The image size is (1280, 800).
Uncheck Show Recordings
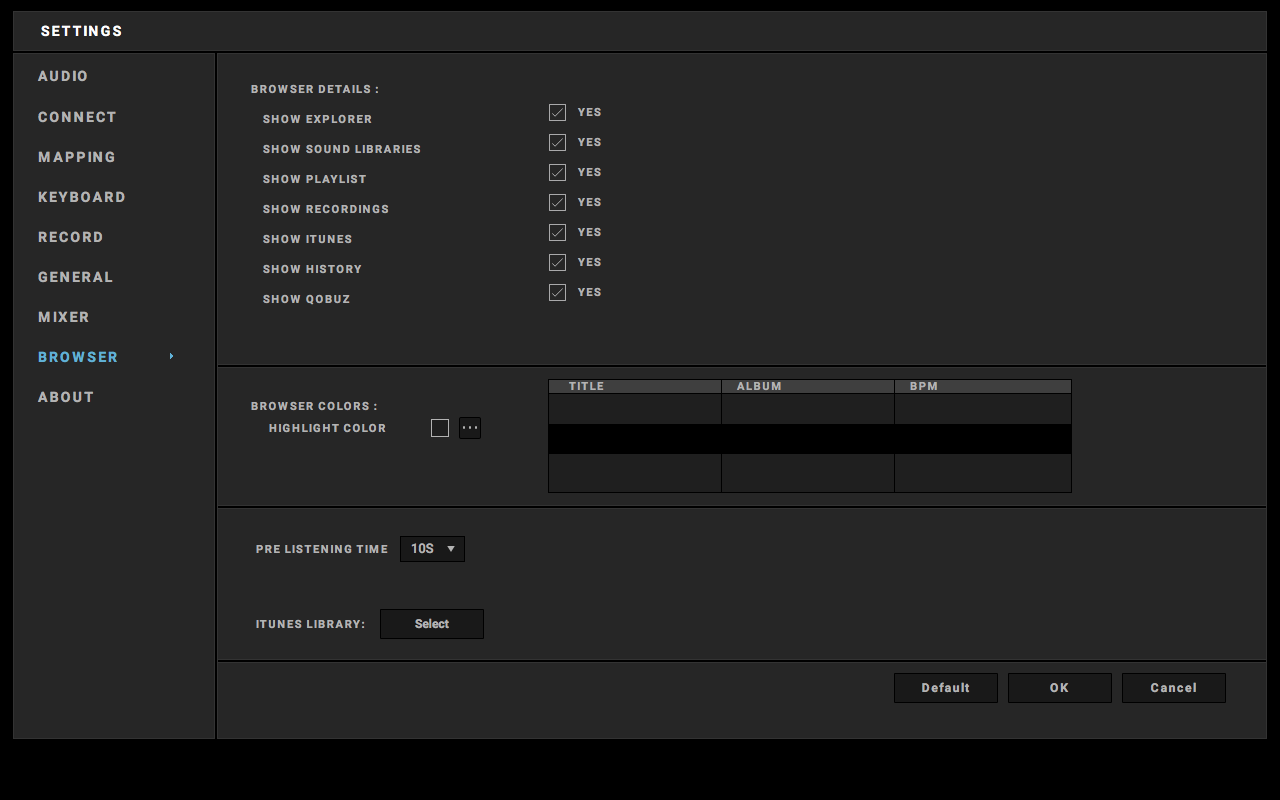tap(557, 202)
